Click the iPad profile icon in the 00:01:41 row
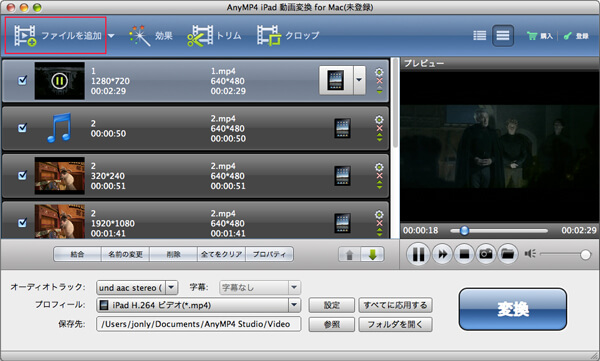This screenshot has width=600, height=361. coord(342,223)
